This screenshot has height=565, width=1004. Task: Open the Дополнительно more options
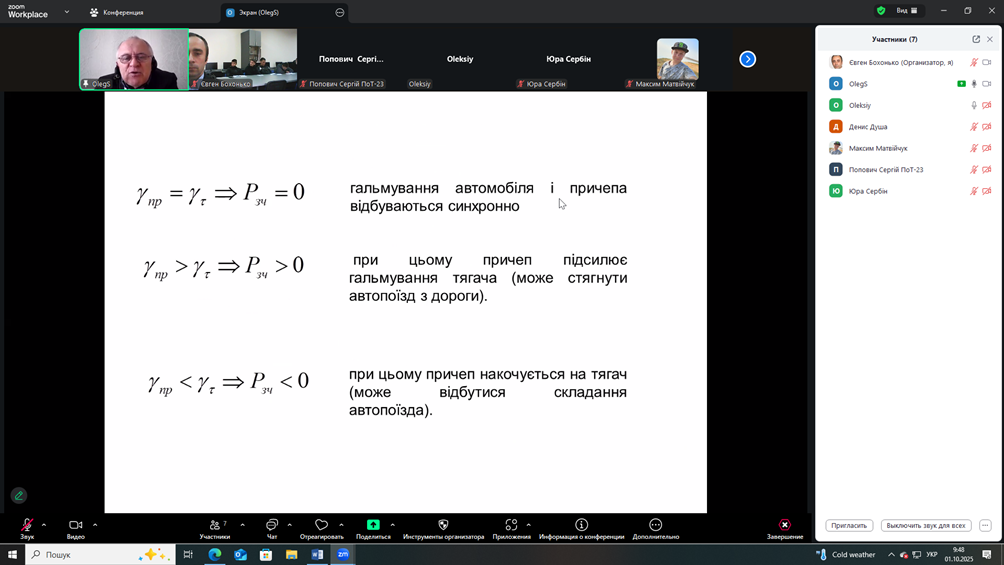coord(655,525)
